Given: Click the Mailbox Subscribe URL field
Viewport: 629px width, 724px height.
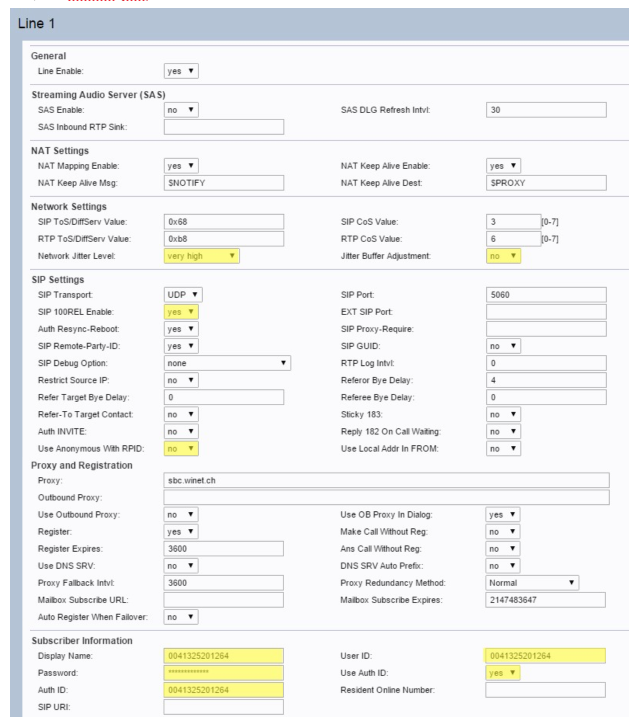Looking at the screenshot, I should click(224, 600).
